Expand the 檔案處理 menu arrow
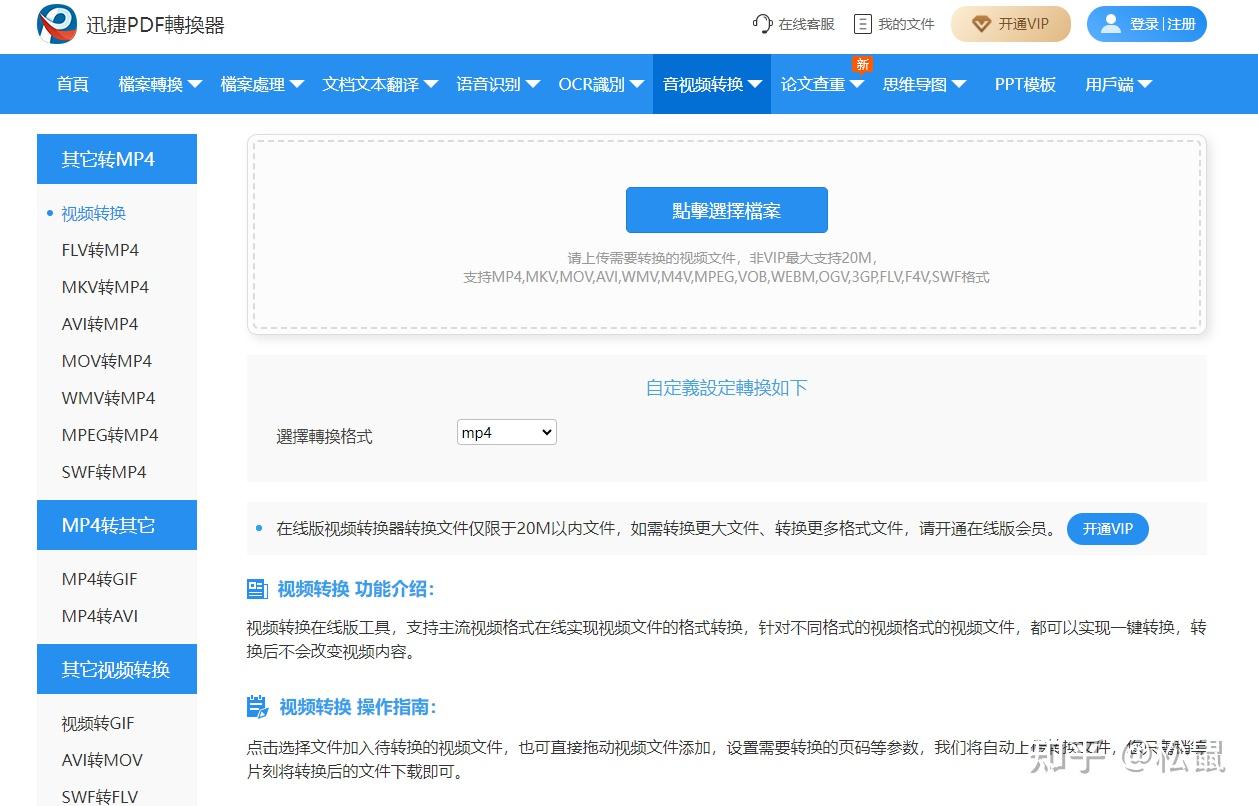1258x806 pixels. [x=297, y=85]
